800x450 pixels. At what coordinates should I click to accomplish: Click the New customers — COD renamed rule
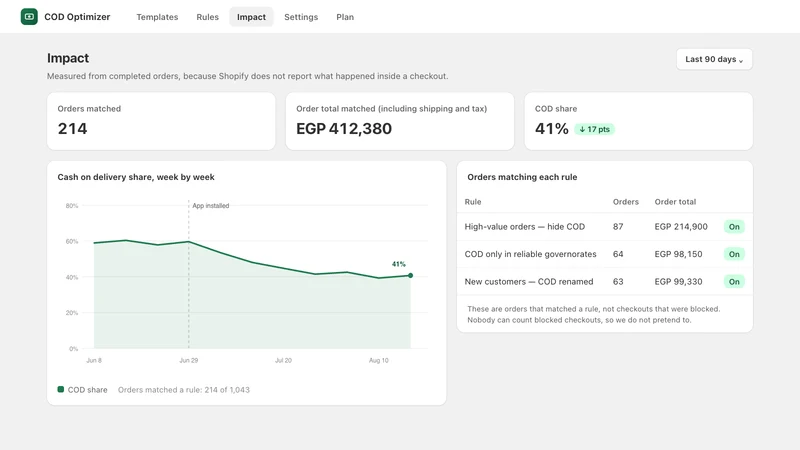[x=529, y=282]
